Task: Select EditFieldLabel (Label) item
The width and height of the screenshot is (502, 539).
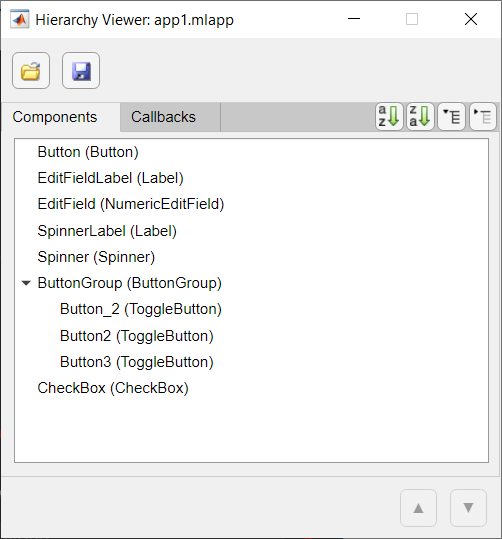Action: [x=110, y=178]
